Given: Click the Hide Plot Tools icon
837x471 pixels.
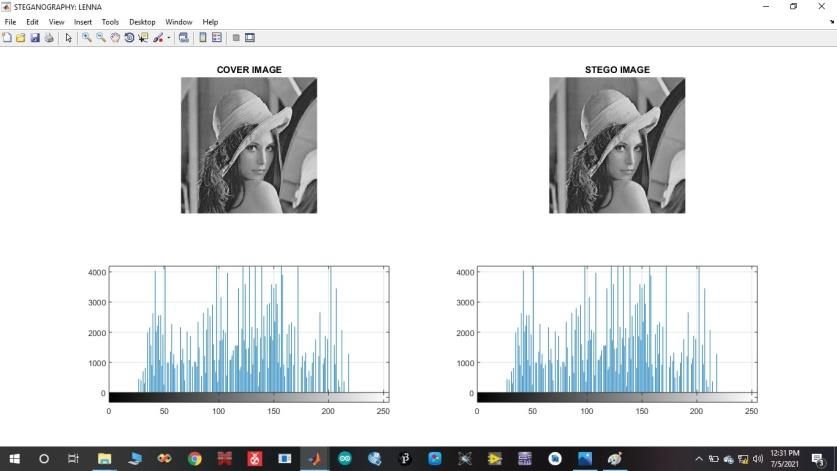Looking at the screenshot, I should click(236, 38).
